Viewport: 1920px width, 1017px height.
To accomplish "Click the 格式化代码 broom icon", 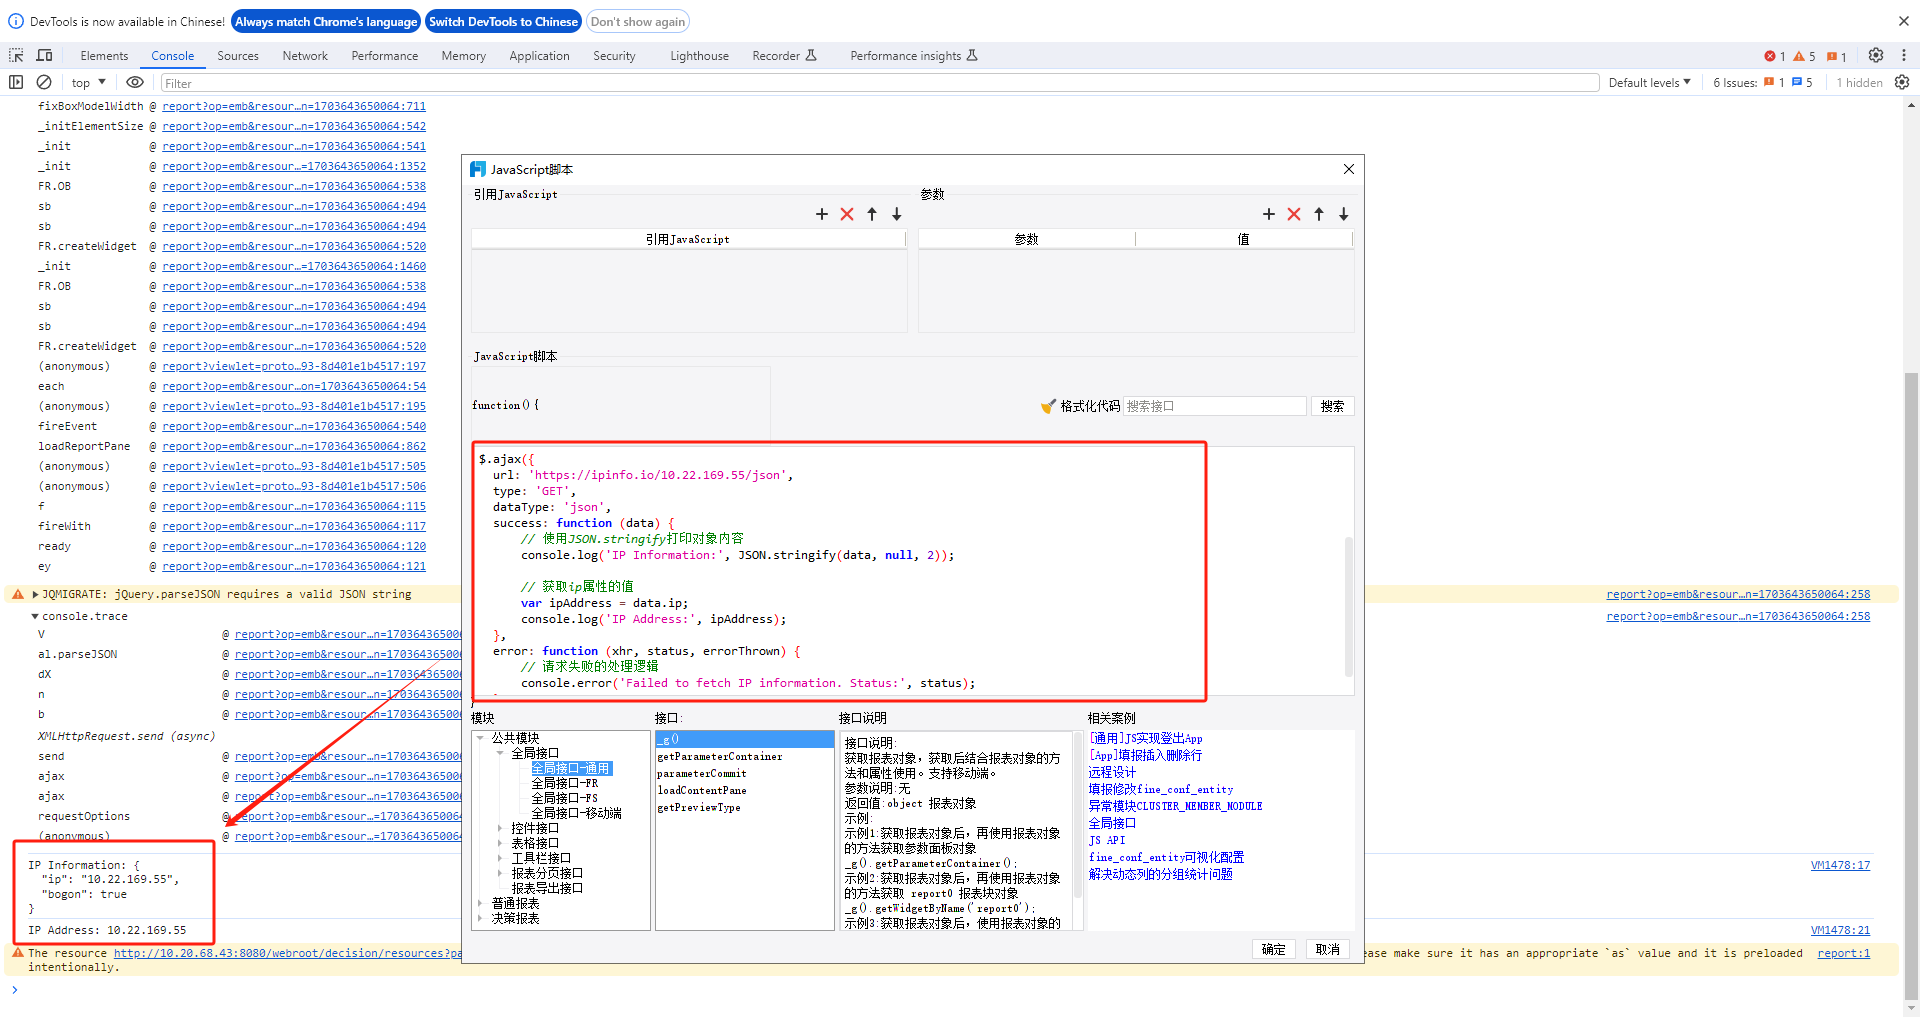I will 1048,406.
